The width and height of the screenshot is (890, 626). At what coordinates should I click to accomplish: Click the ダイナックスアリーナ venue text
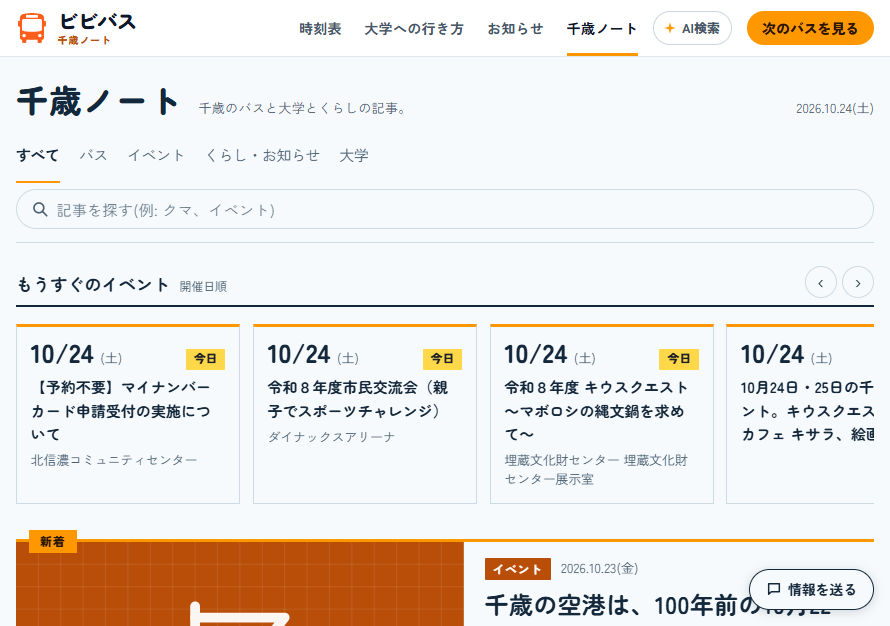[331, 437]
